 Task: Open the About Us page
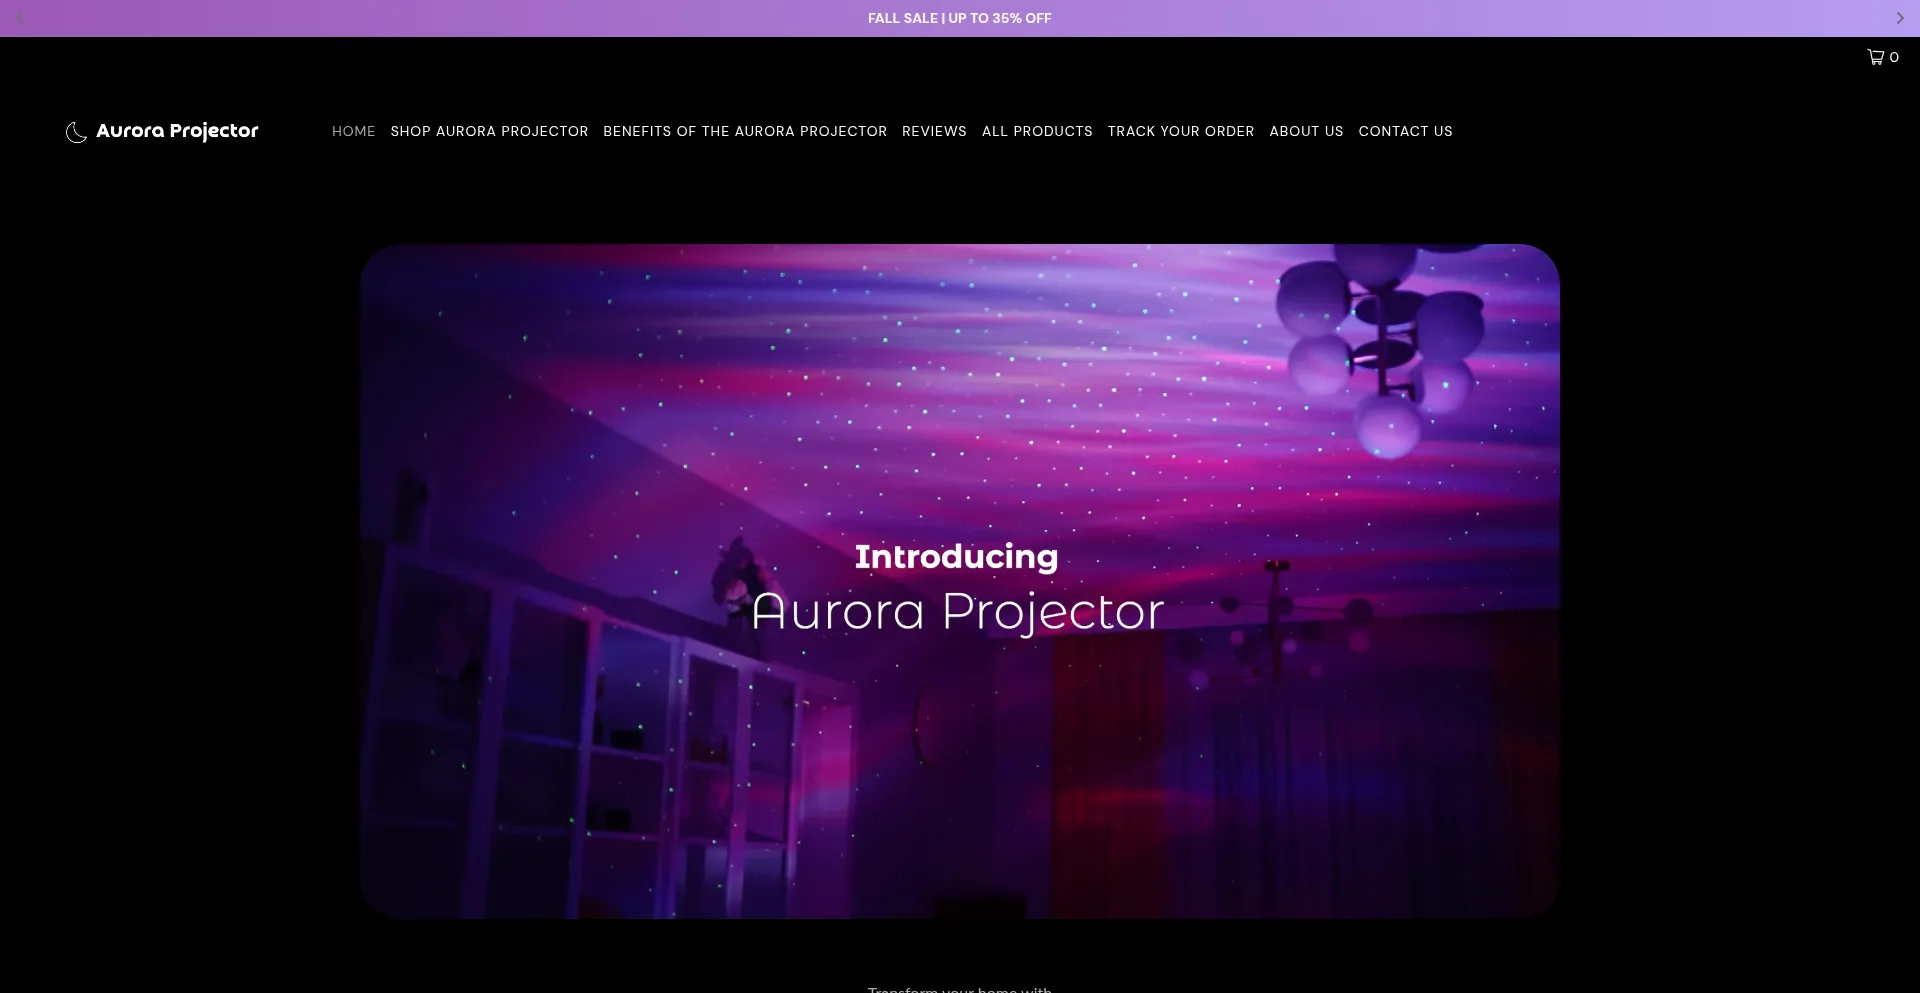tap(1306, 131)
